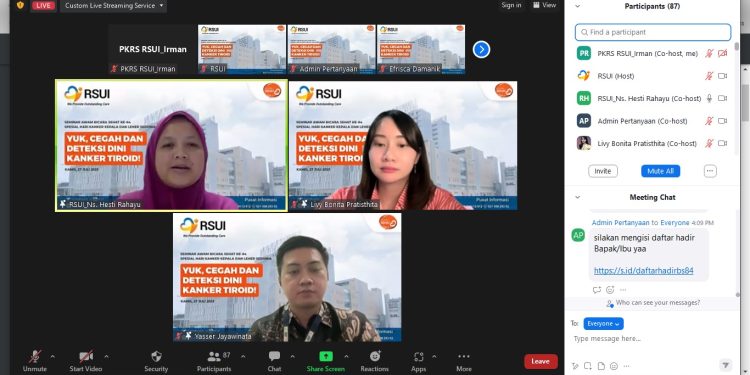Open participants more options ellipsis button
Screen dimensions: 750x375
click(x=710, y=171)
